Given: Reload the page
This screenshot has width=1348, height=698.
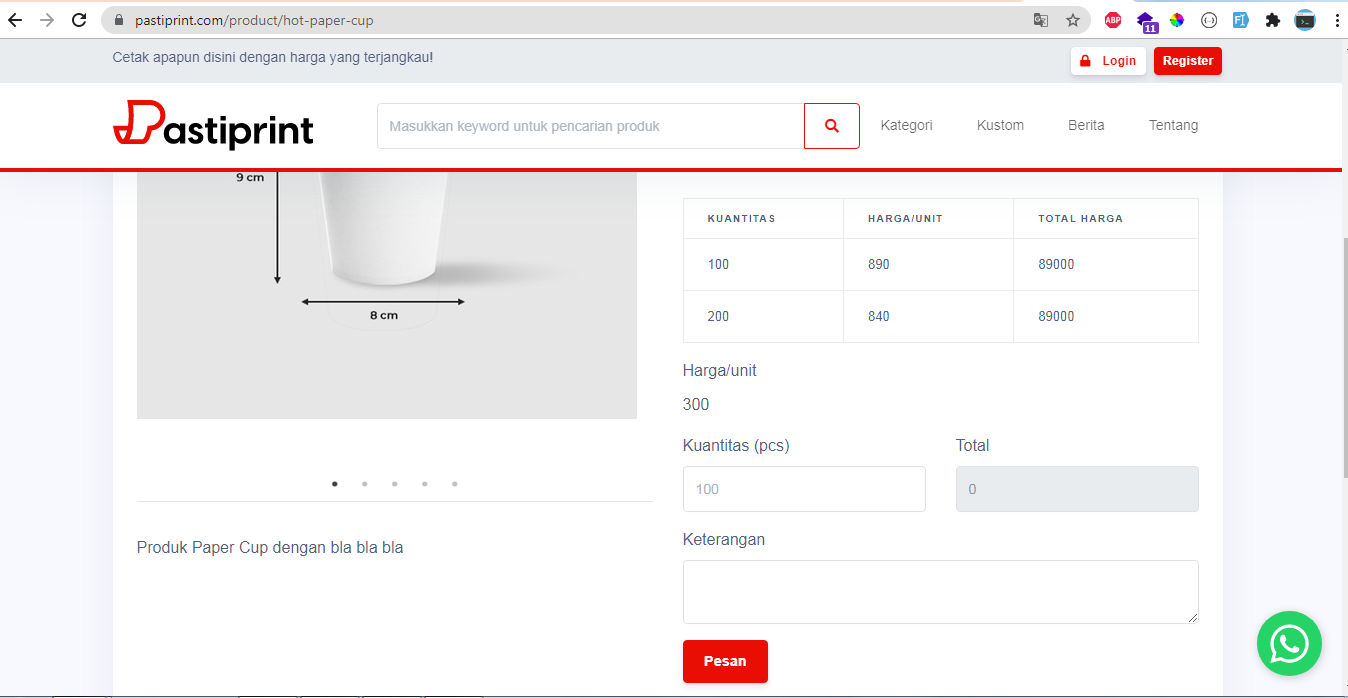Looking at the screenshot, I should [x=79, y=20].
